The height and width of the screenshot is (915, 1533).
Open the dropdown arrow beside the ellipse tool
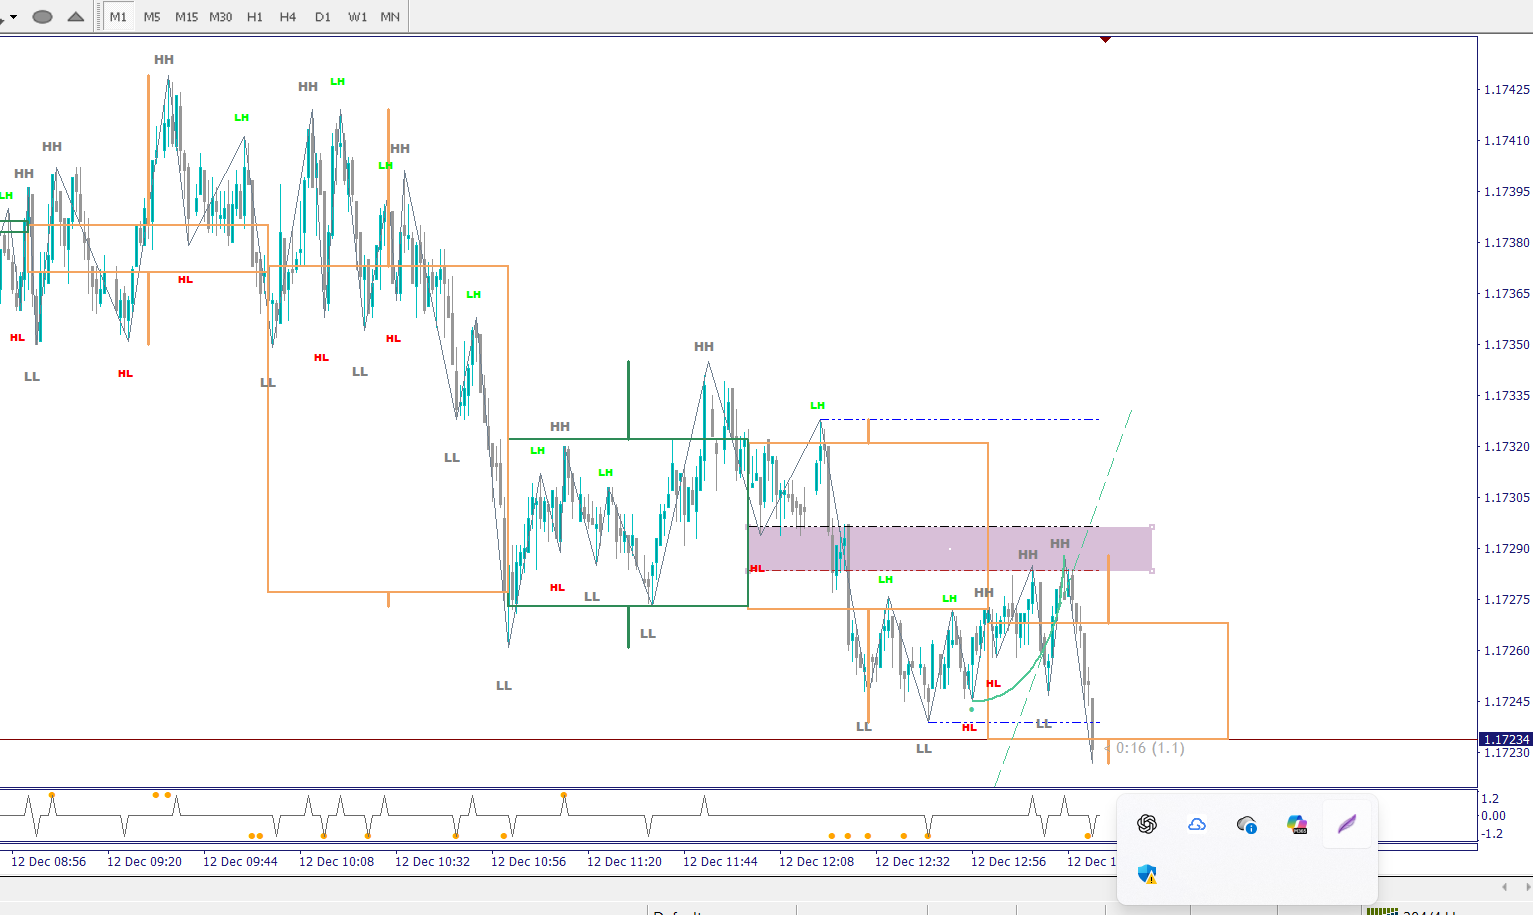(13, 17)
